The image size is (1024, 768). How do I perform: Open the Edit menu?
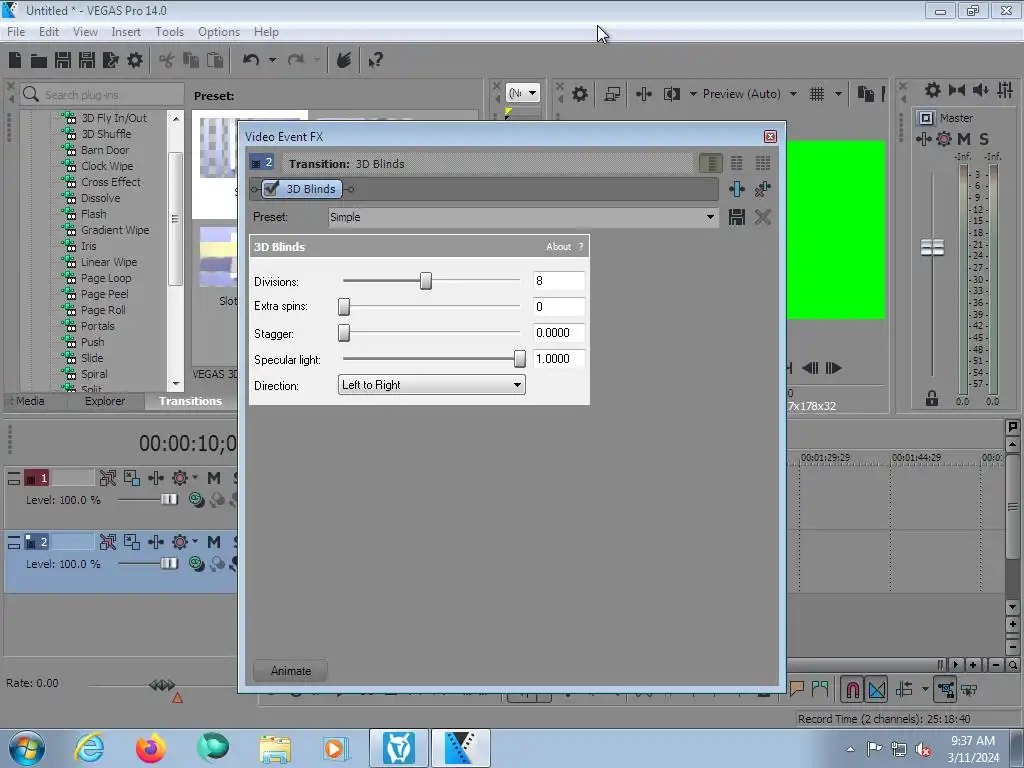[49, 31]
